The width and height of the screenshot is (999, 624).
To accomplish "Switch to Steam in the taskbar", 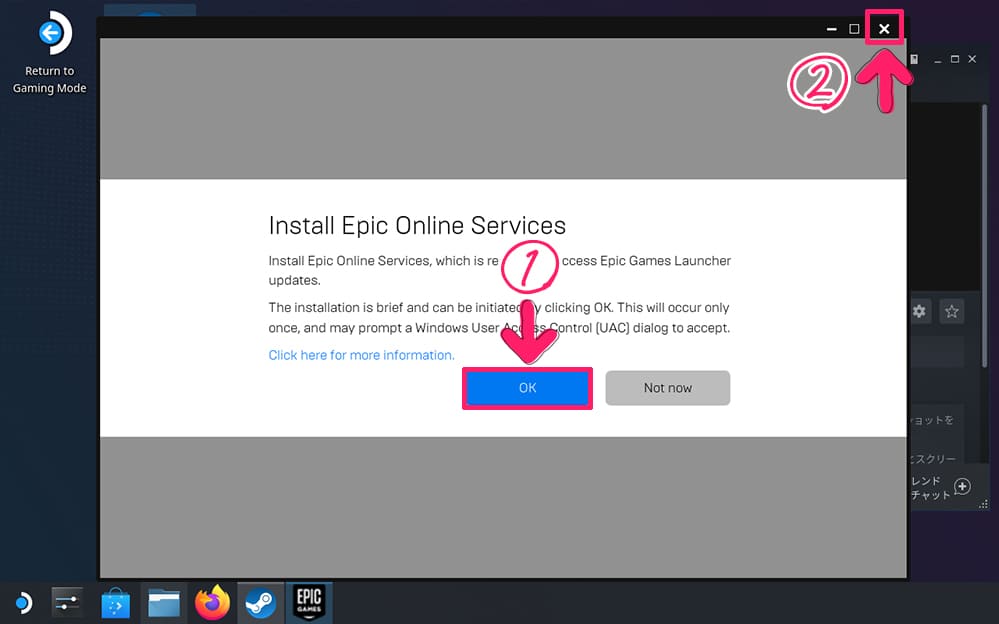I will point(261,603).
